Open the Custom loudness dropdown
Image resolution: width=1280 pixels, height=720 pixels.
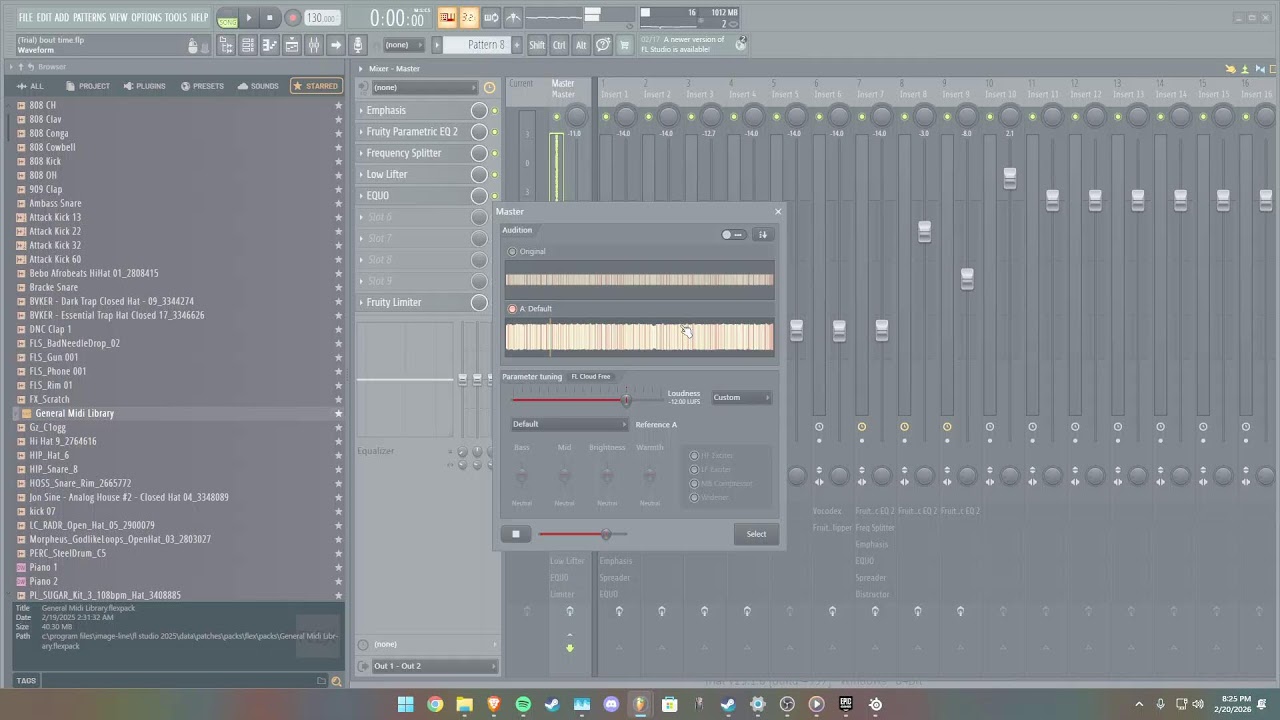[x=741, y=398]
